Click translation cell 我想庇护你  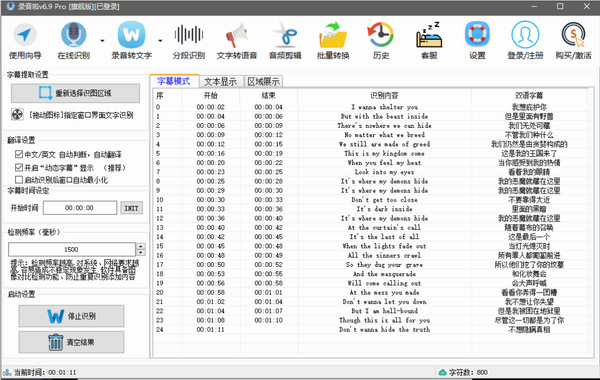click(529, 107)
